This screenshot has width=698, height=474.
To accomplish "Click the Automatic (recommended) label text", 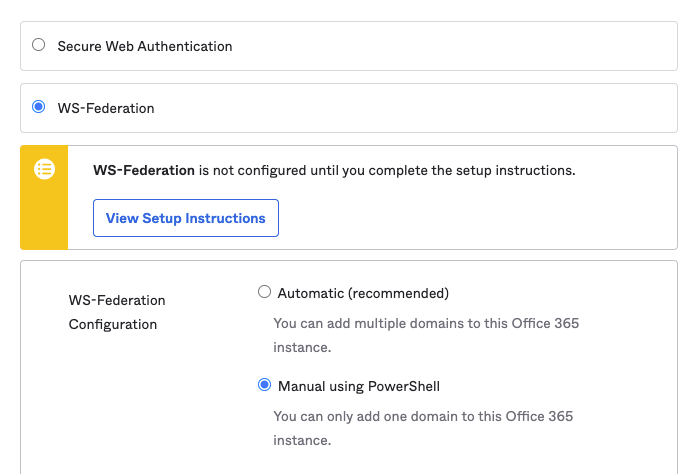I will click(x=363, y=293).
